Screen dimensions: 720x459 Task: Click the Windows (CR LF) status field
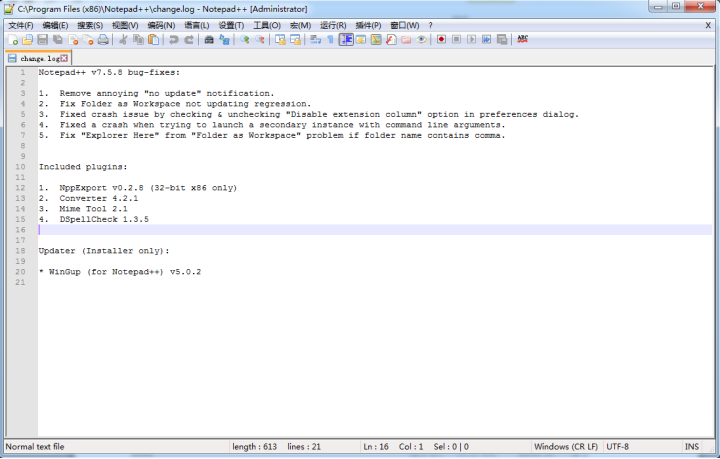566,447
